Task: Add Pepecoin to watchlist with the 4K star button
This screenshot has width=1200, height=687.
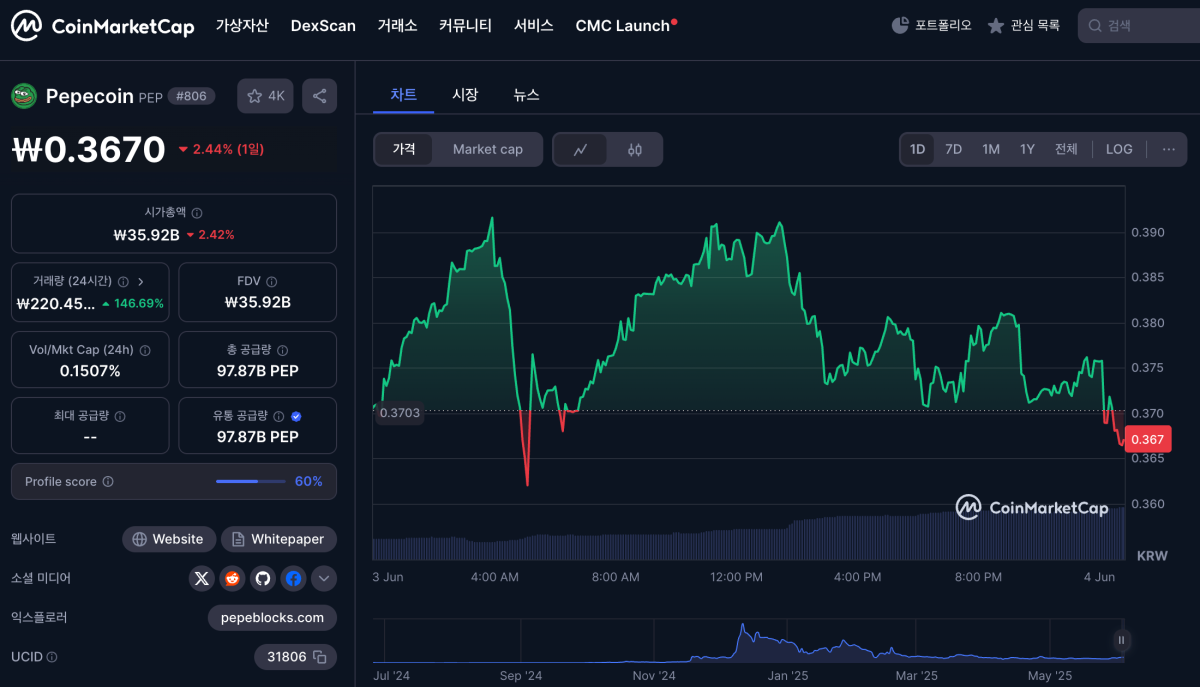Action: (x=265, y=96)
